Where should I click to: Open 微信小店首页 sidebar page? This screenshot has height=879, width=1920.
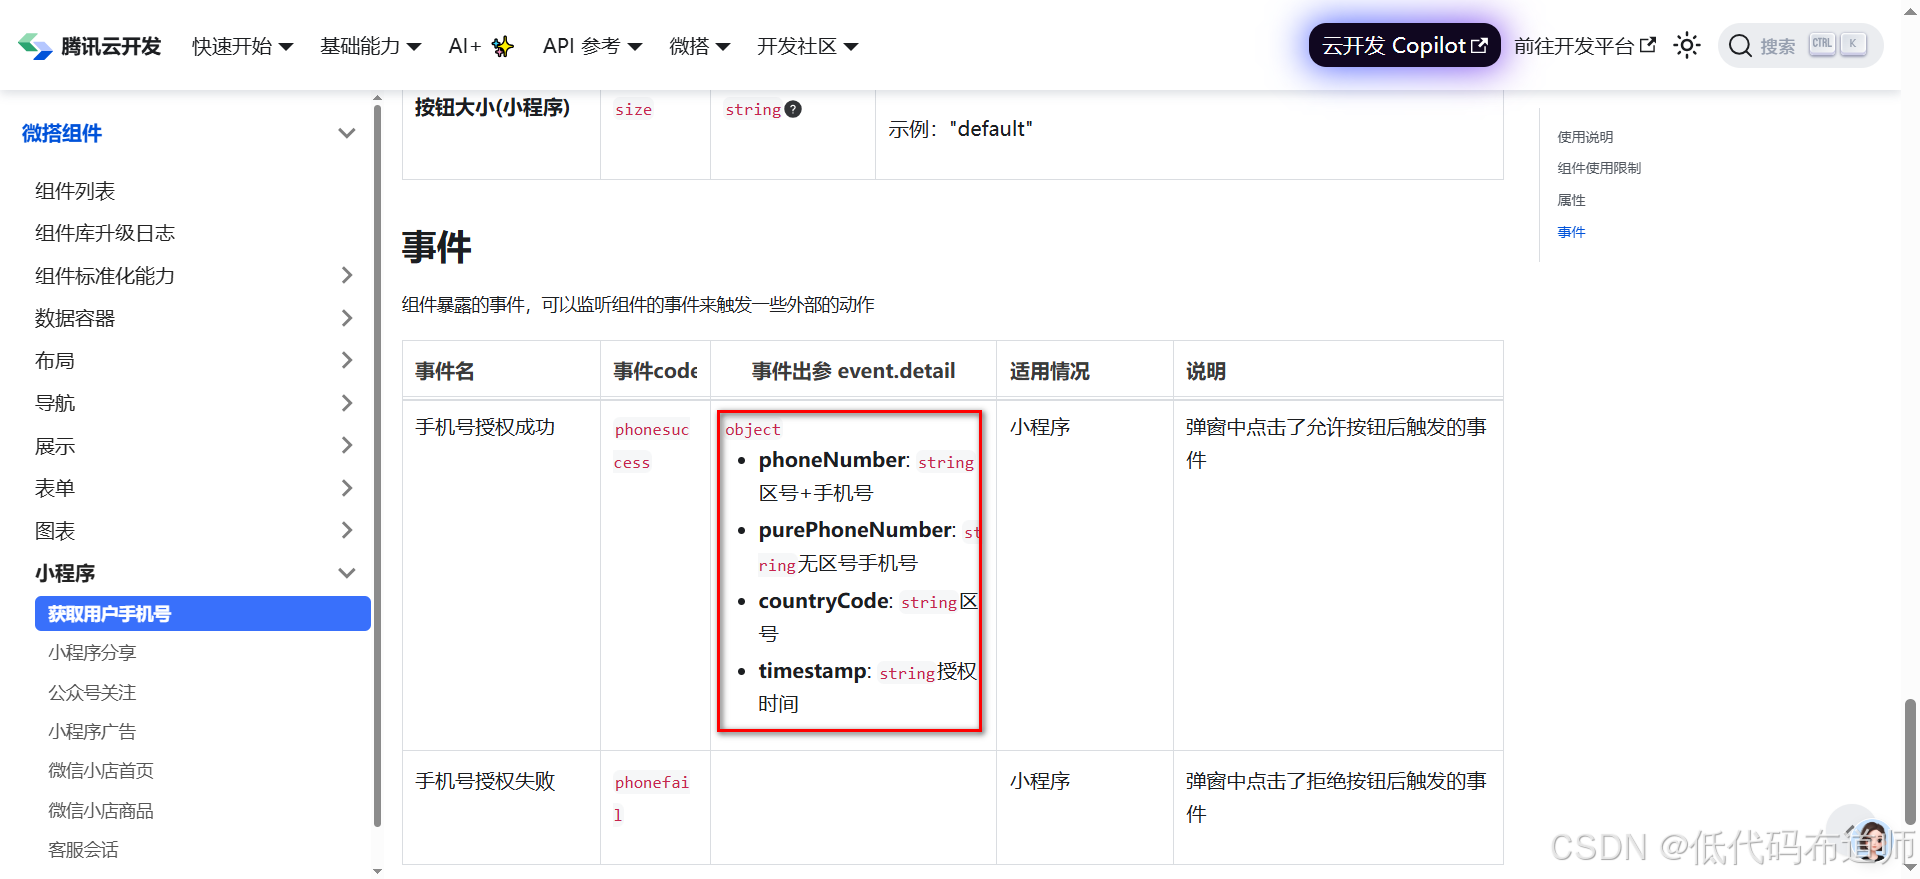[101, 770]
